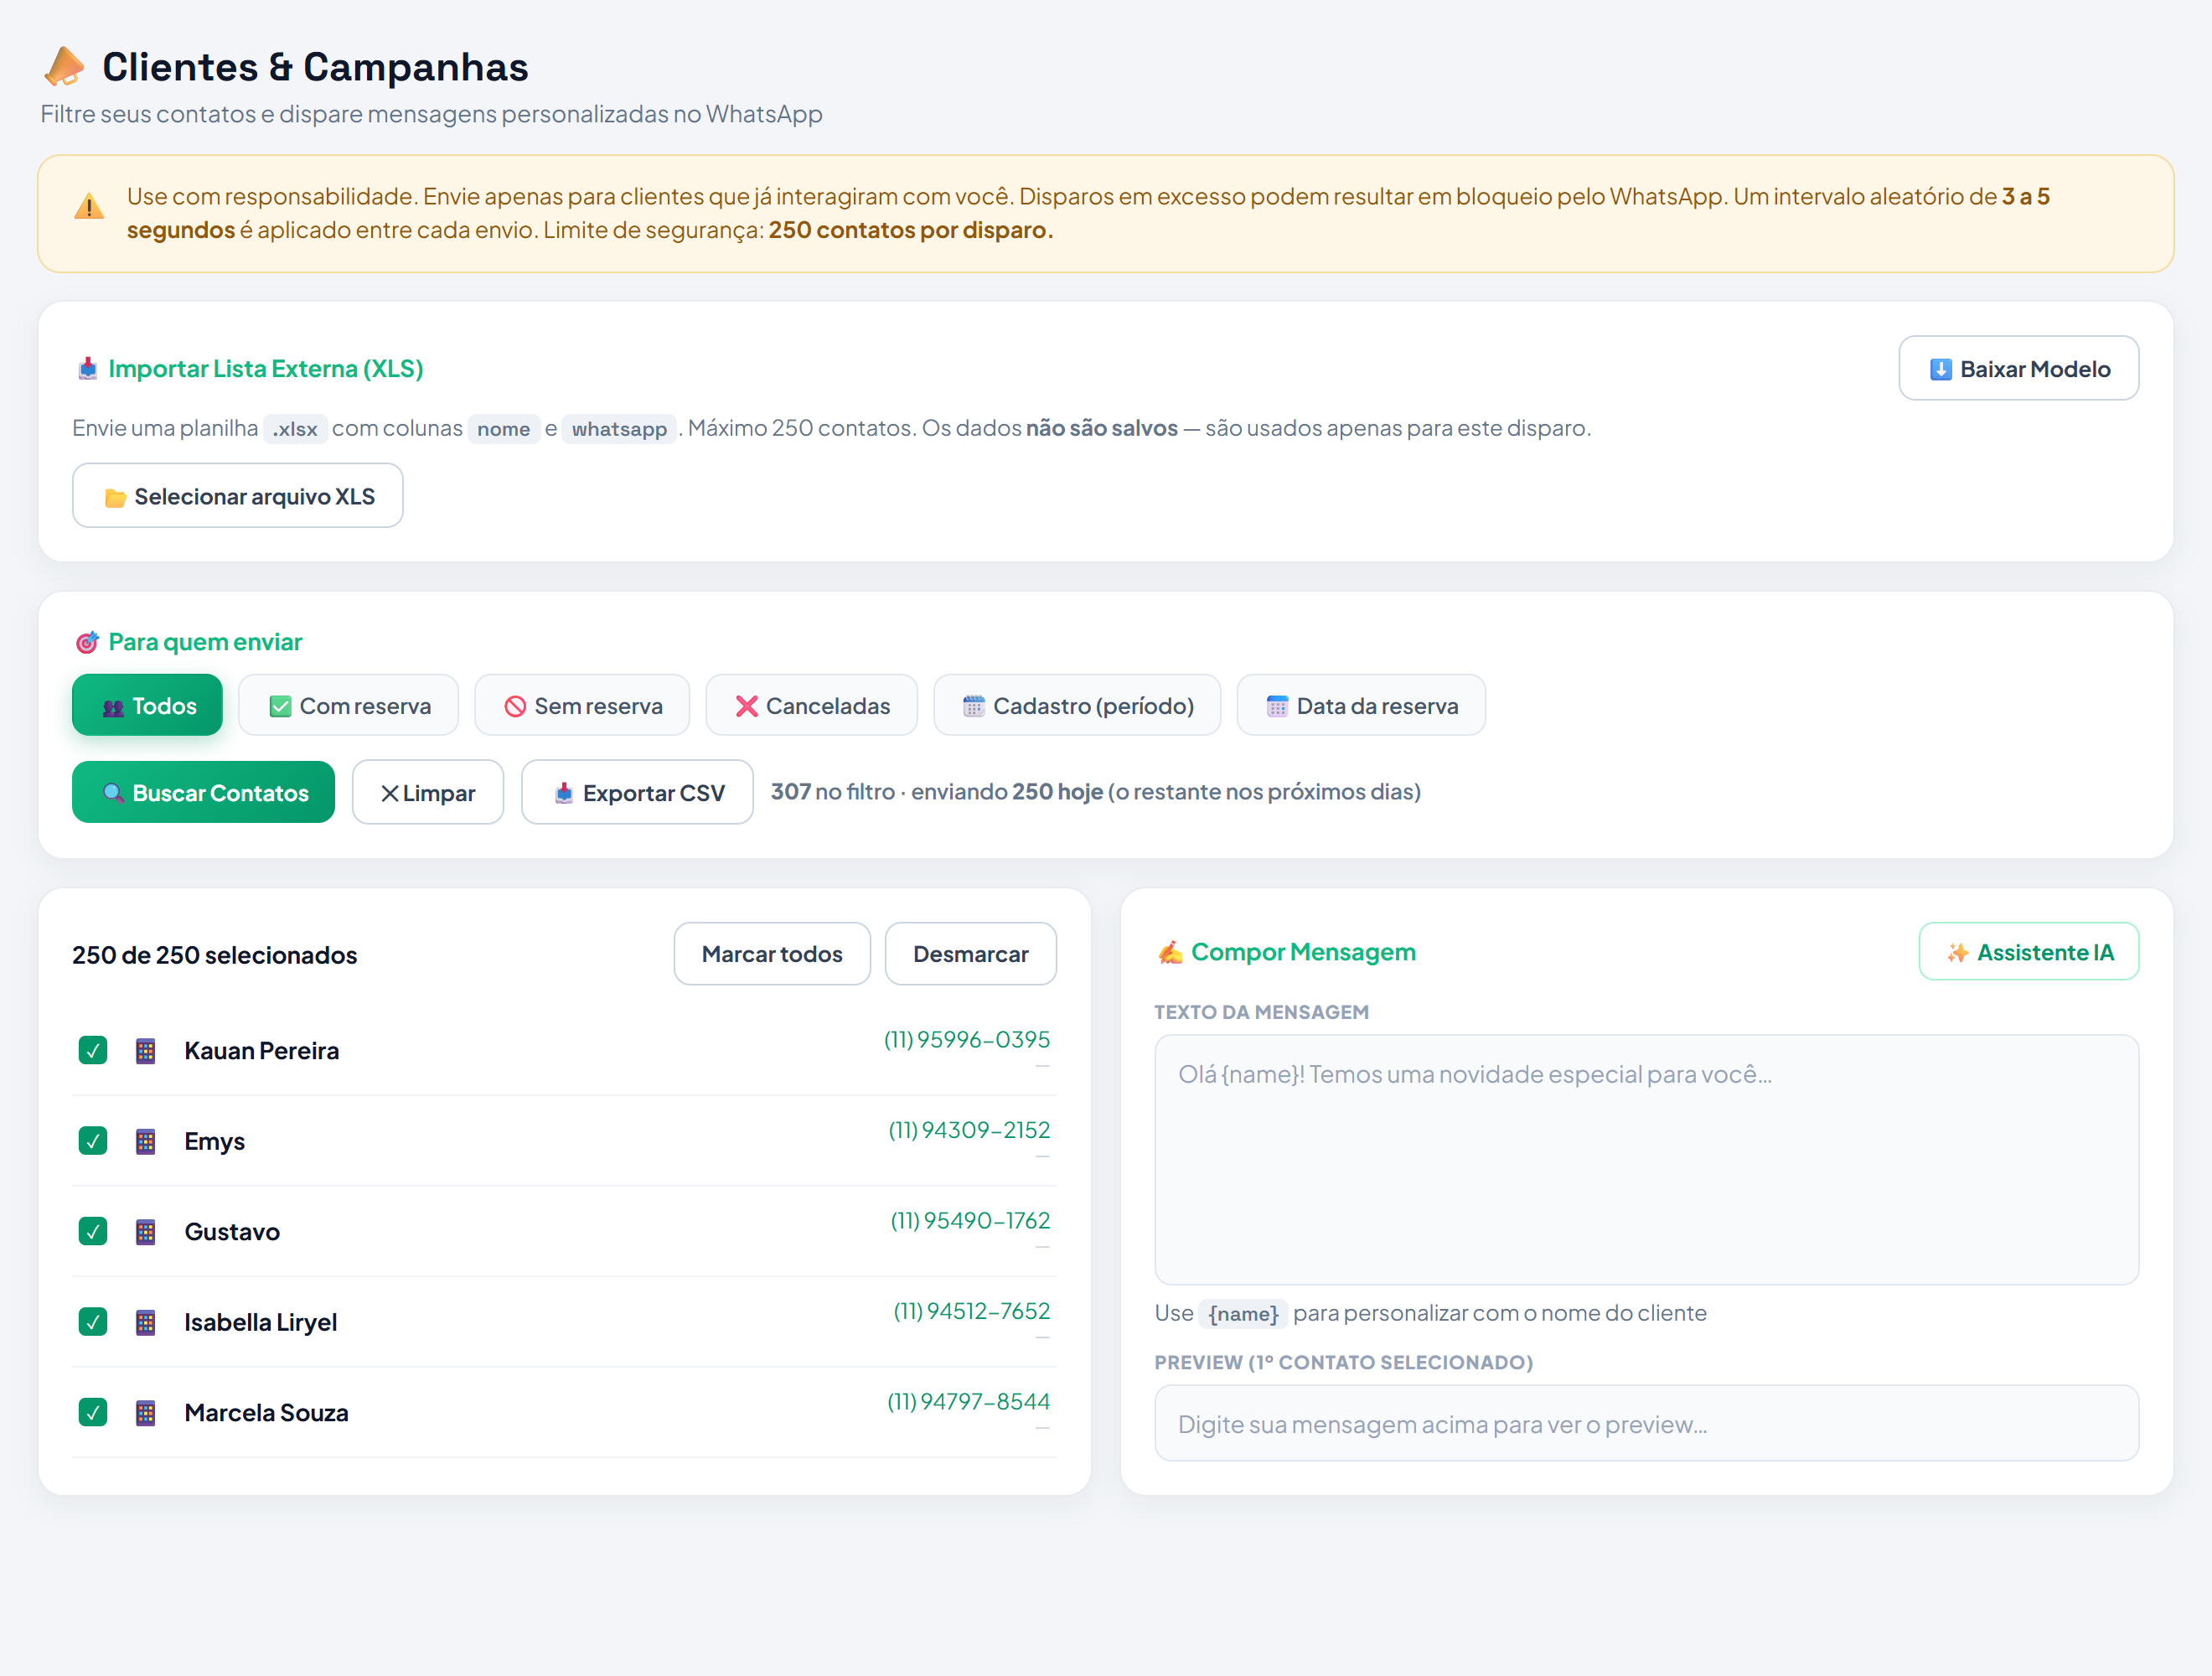
Task: Download the template with Baixar Modelo
Action: click(x=2018, y=368)
